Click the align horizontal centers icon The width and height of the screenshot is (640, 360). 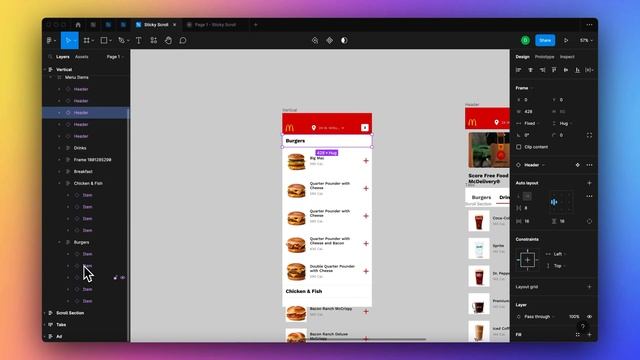coord(530,70)
